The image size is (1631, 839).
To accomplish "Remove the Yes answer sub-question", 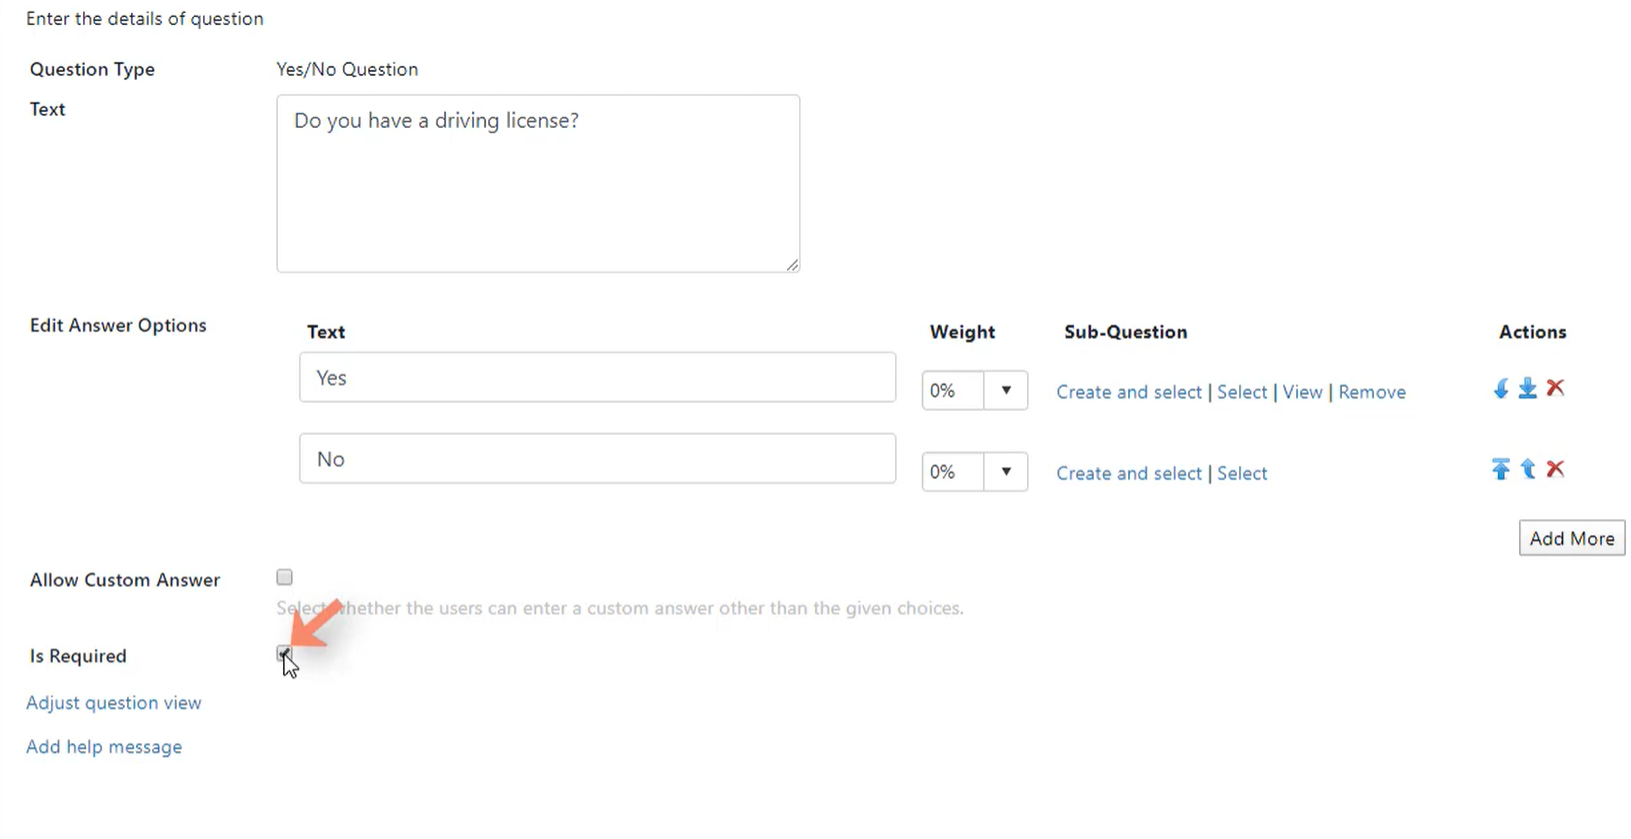I will point(1372,392).
